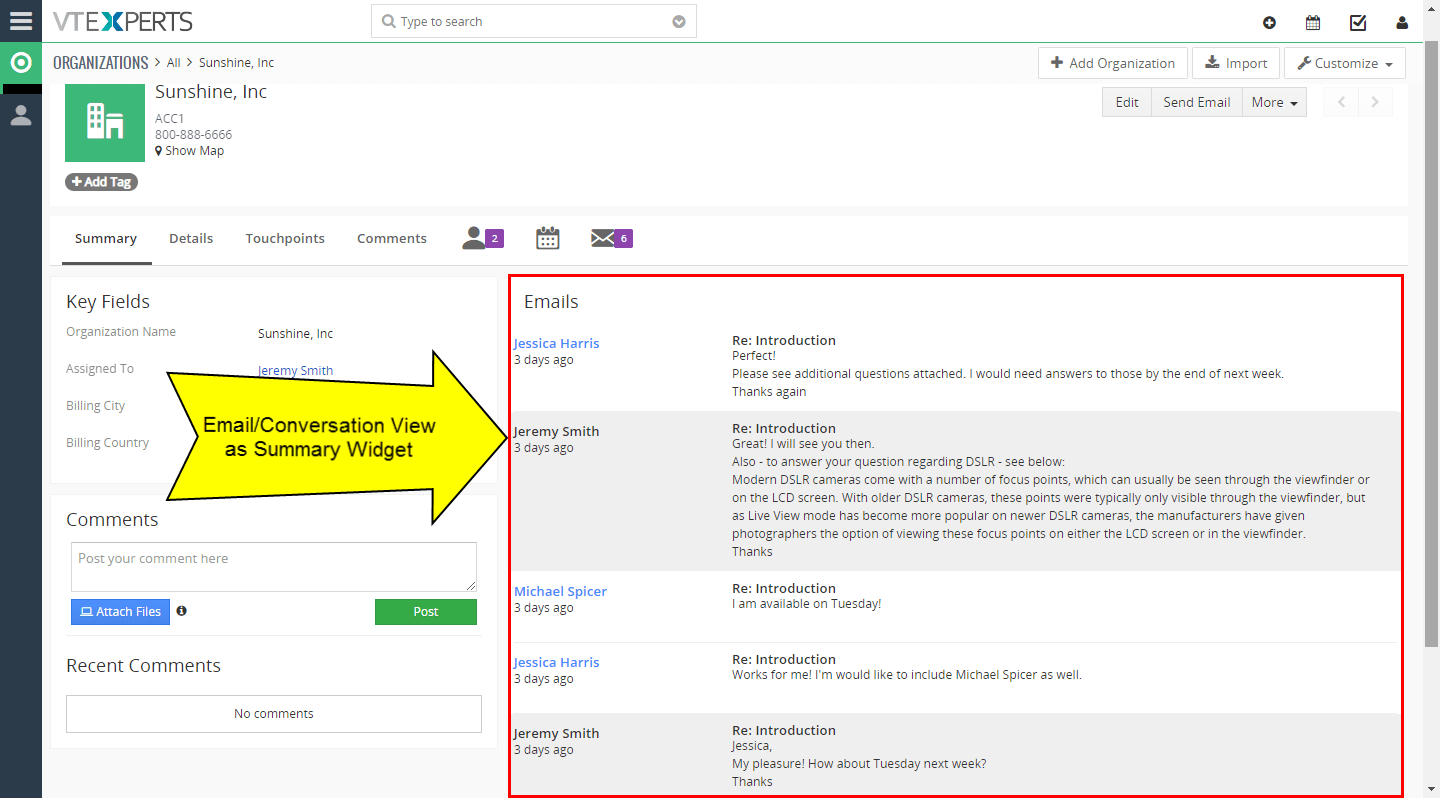Click the hamburger menu icon top left
1440x798 pixels.
coord(20,20)
